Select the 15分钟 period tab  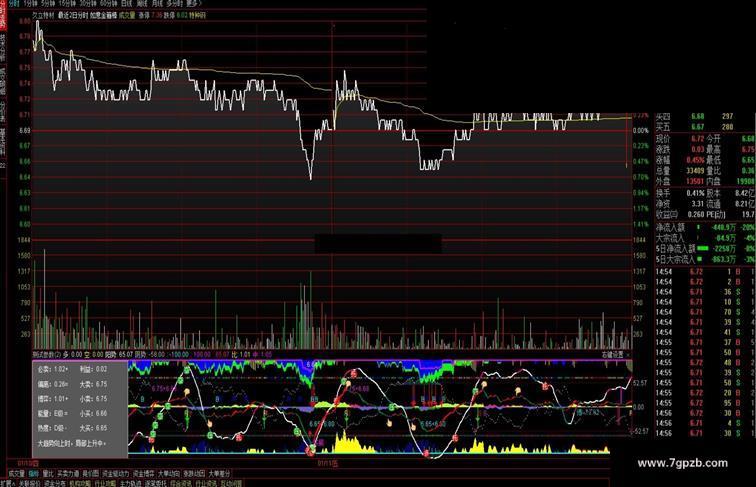tap(68, 3)
